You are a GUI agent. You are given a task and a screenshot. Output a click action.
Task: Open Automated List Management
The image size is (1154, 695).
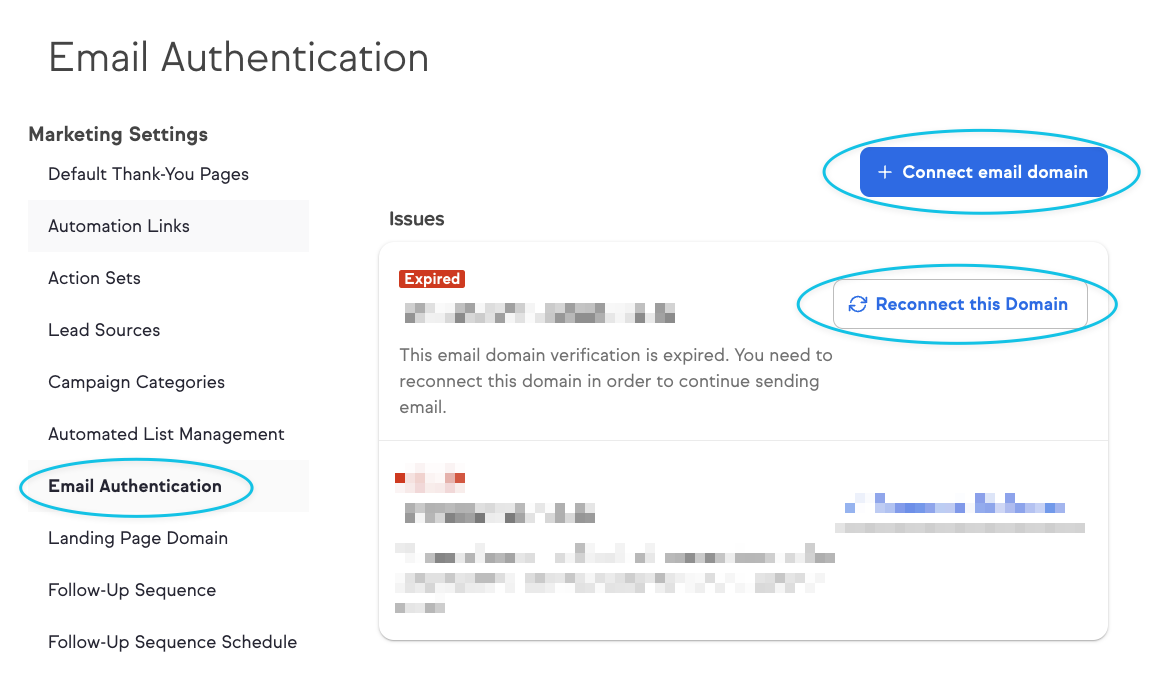tap(166, 434)
